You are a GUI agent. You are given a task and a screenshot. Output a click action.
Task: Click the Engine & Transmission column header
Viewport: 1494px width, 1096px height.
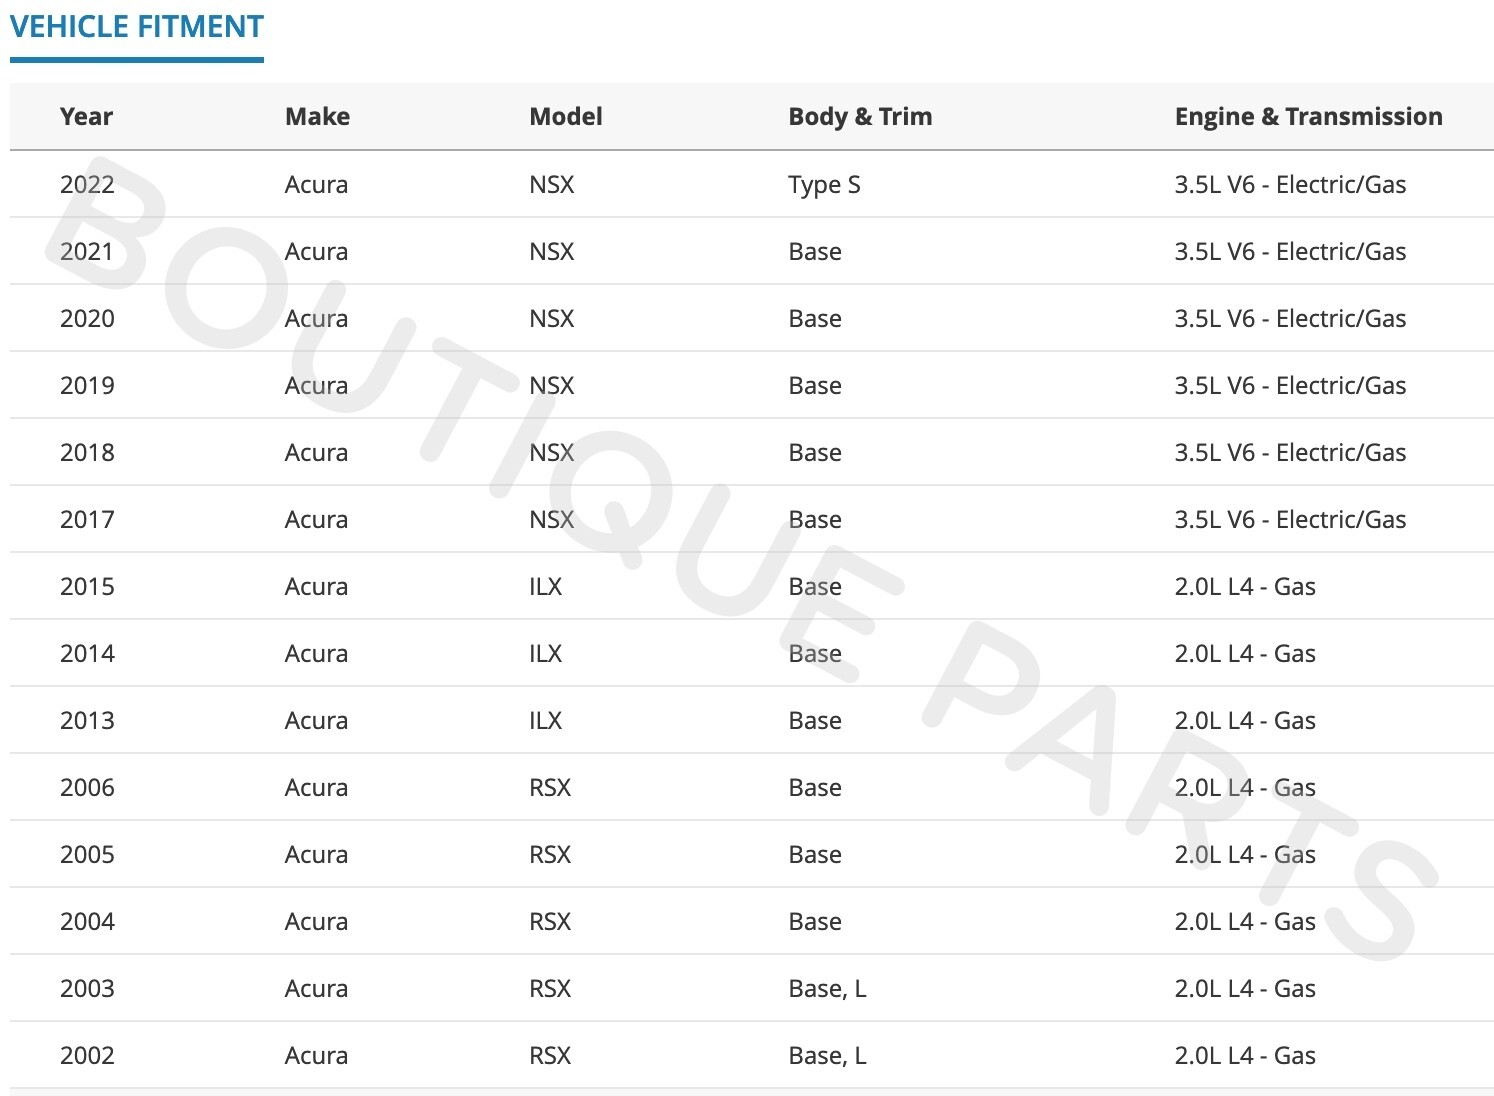[1308, 117]
